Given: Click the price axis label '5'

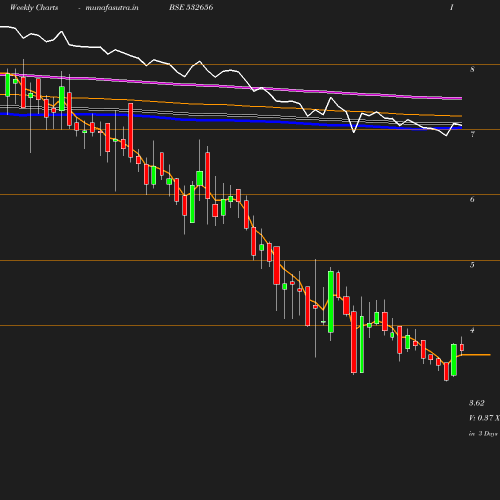Looking at the screenshot, I should [472, 265].
